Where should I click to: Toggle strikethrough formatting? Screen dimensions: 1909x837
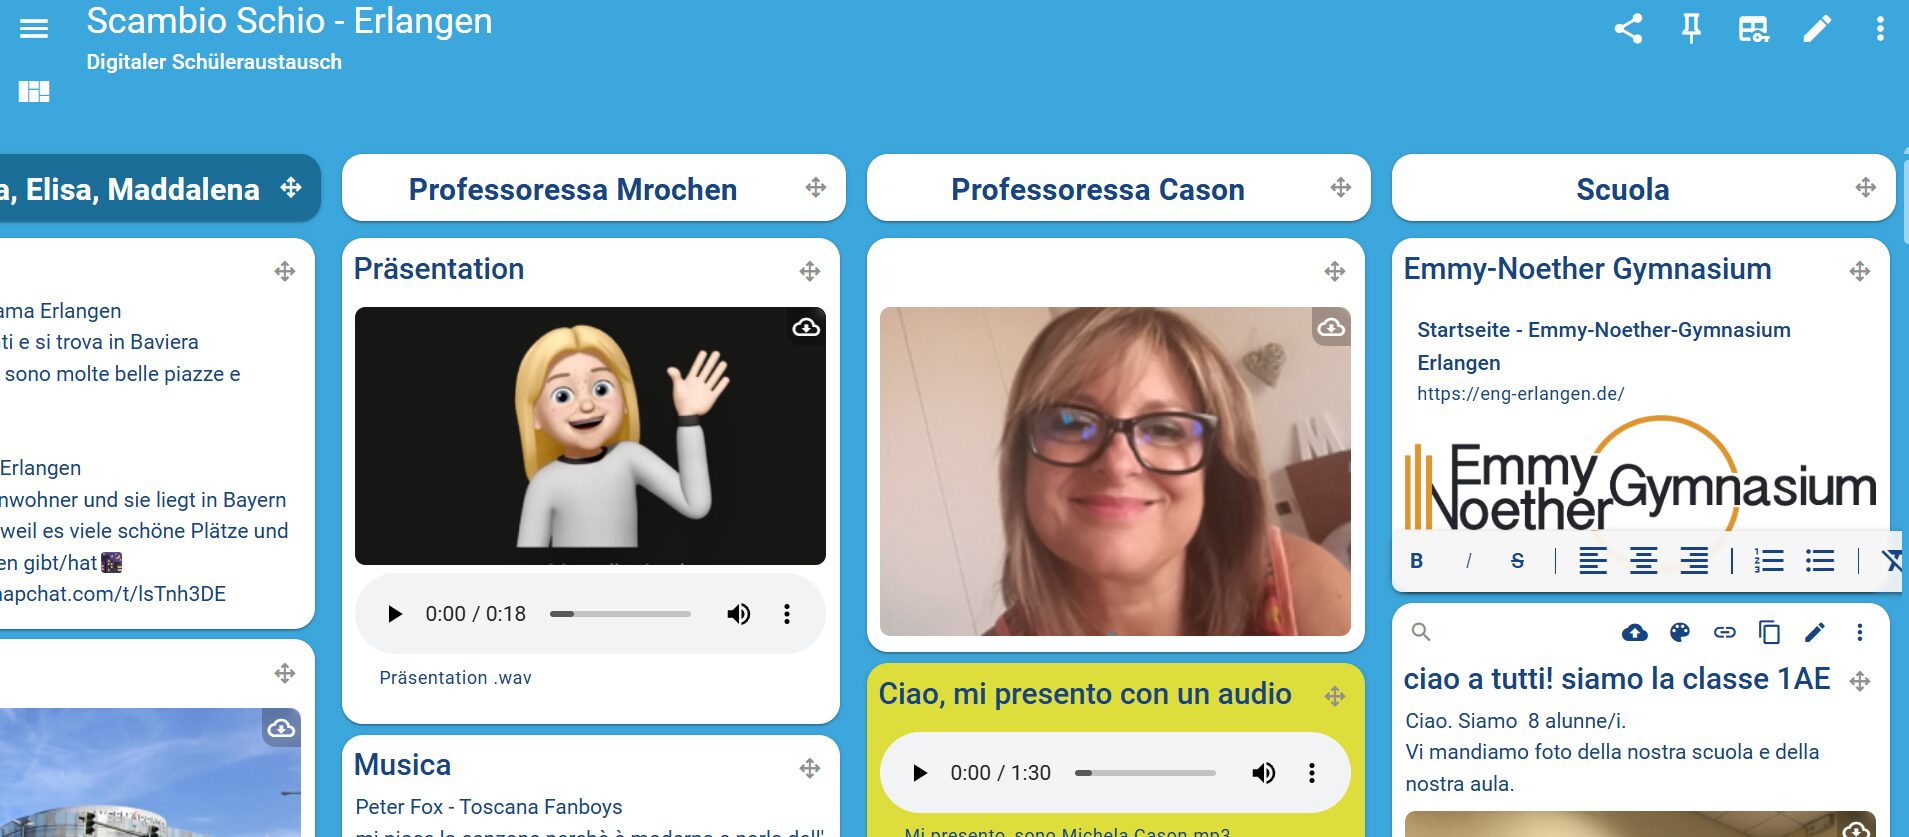1517,561
